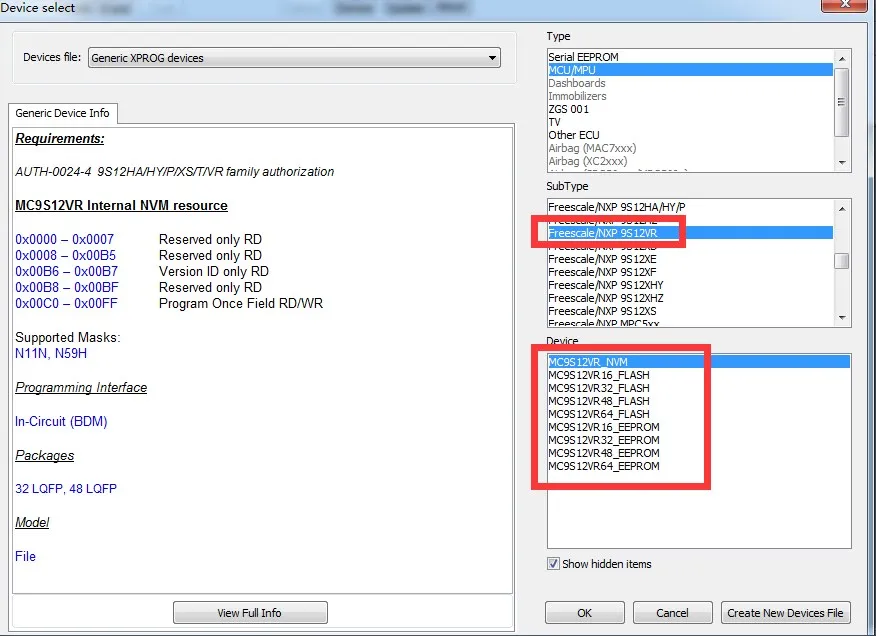Click 32 LQFP, 48 LQFP packages text
876x636 pixels.
pyautogui.click(x=66, y=488)
